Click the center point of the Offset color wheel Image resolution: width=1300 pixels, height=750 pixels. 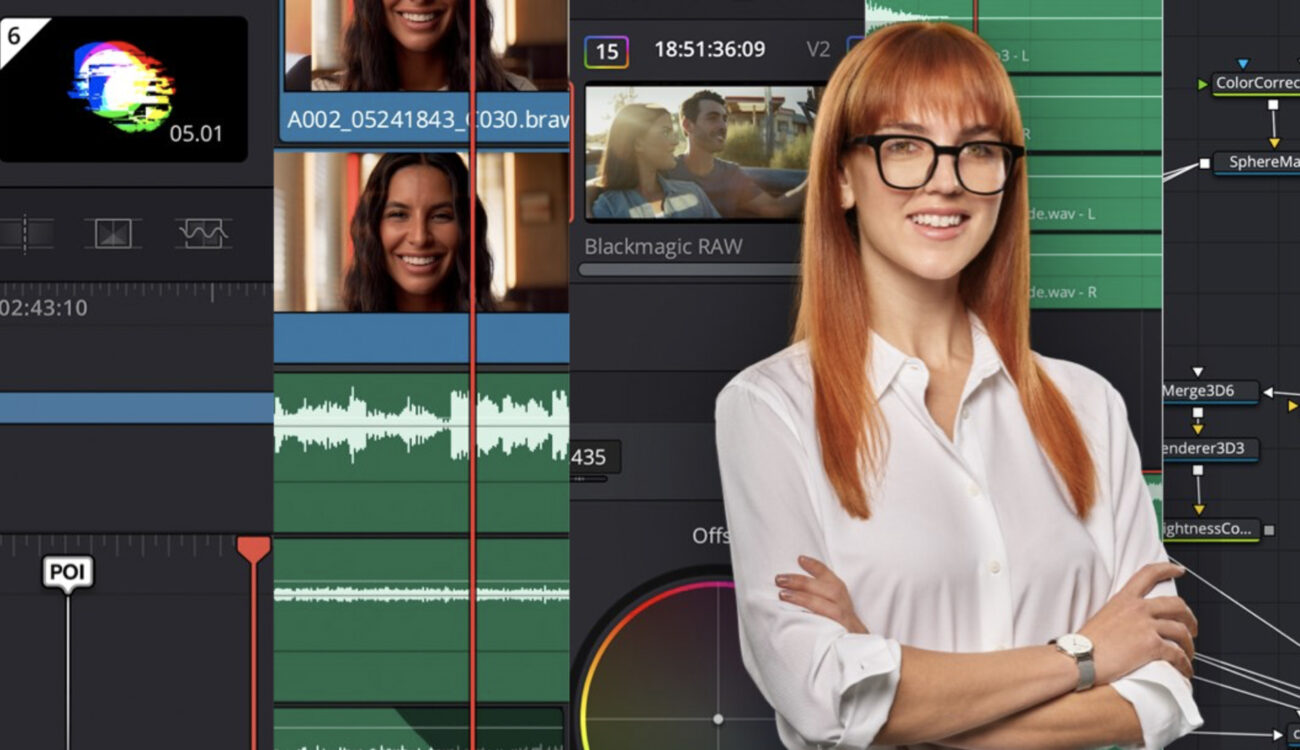pyautogui.click(x=717, y=719)
